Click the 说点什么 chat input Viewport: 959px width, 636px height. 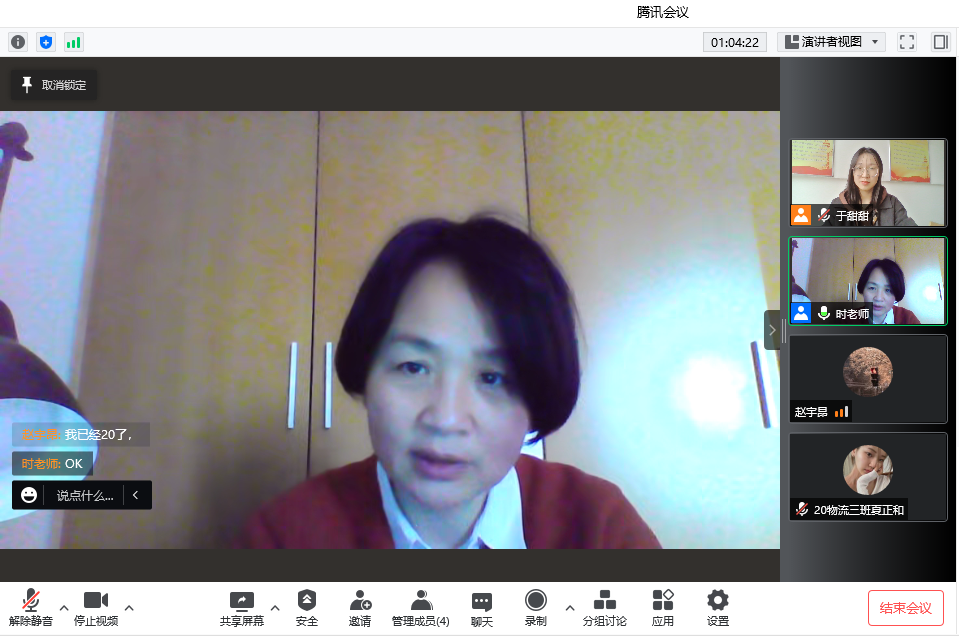click(84, 495)
